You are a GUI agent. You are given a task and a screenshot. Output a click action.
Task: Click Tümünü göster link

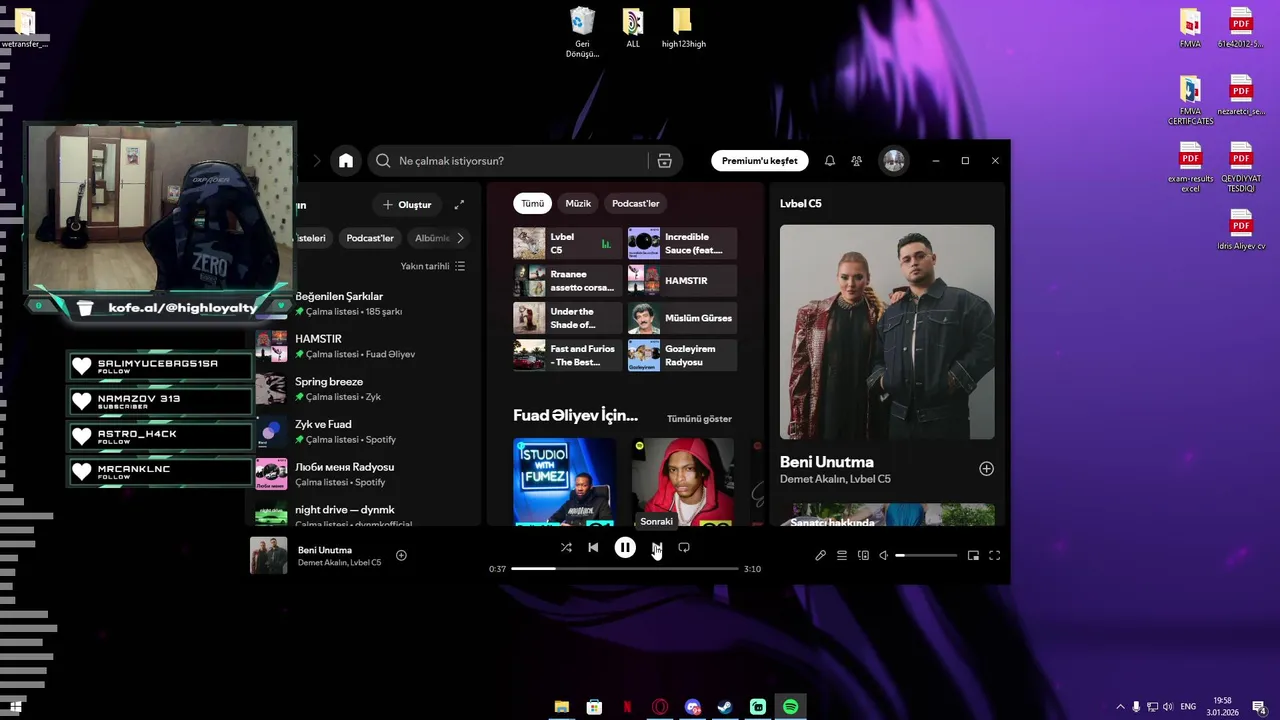(699, 419)
